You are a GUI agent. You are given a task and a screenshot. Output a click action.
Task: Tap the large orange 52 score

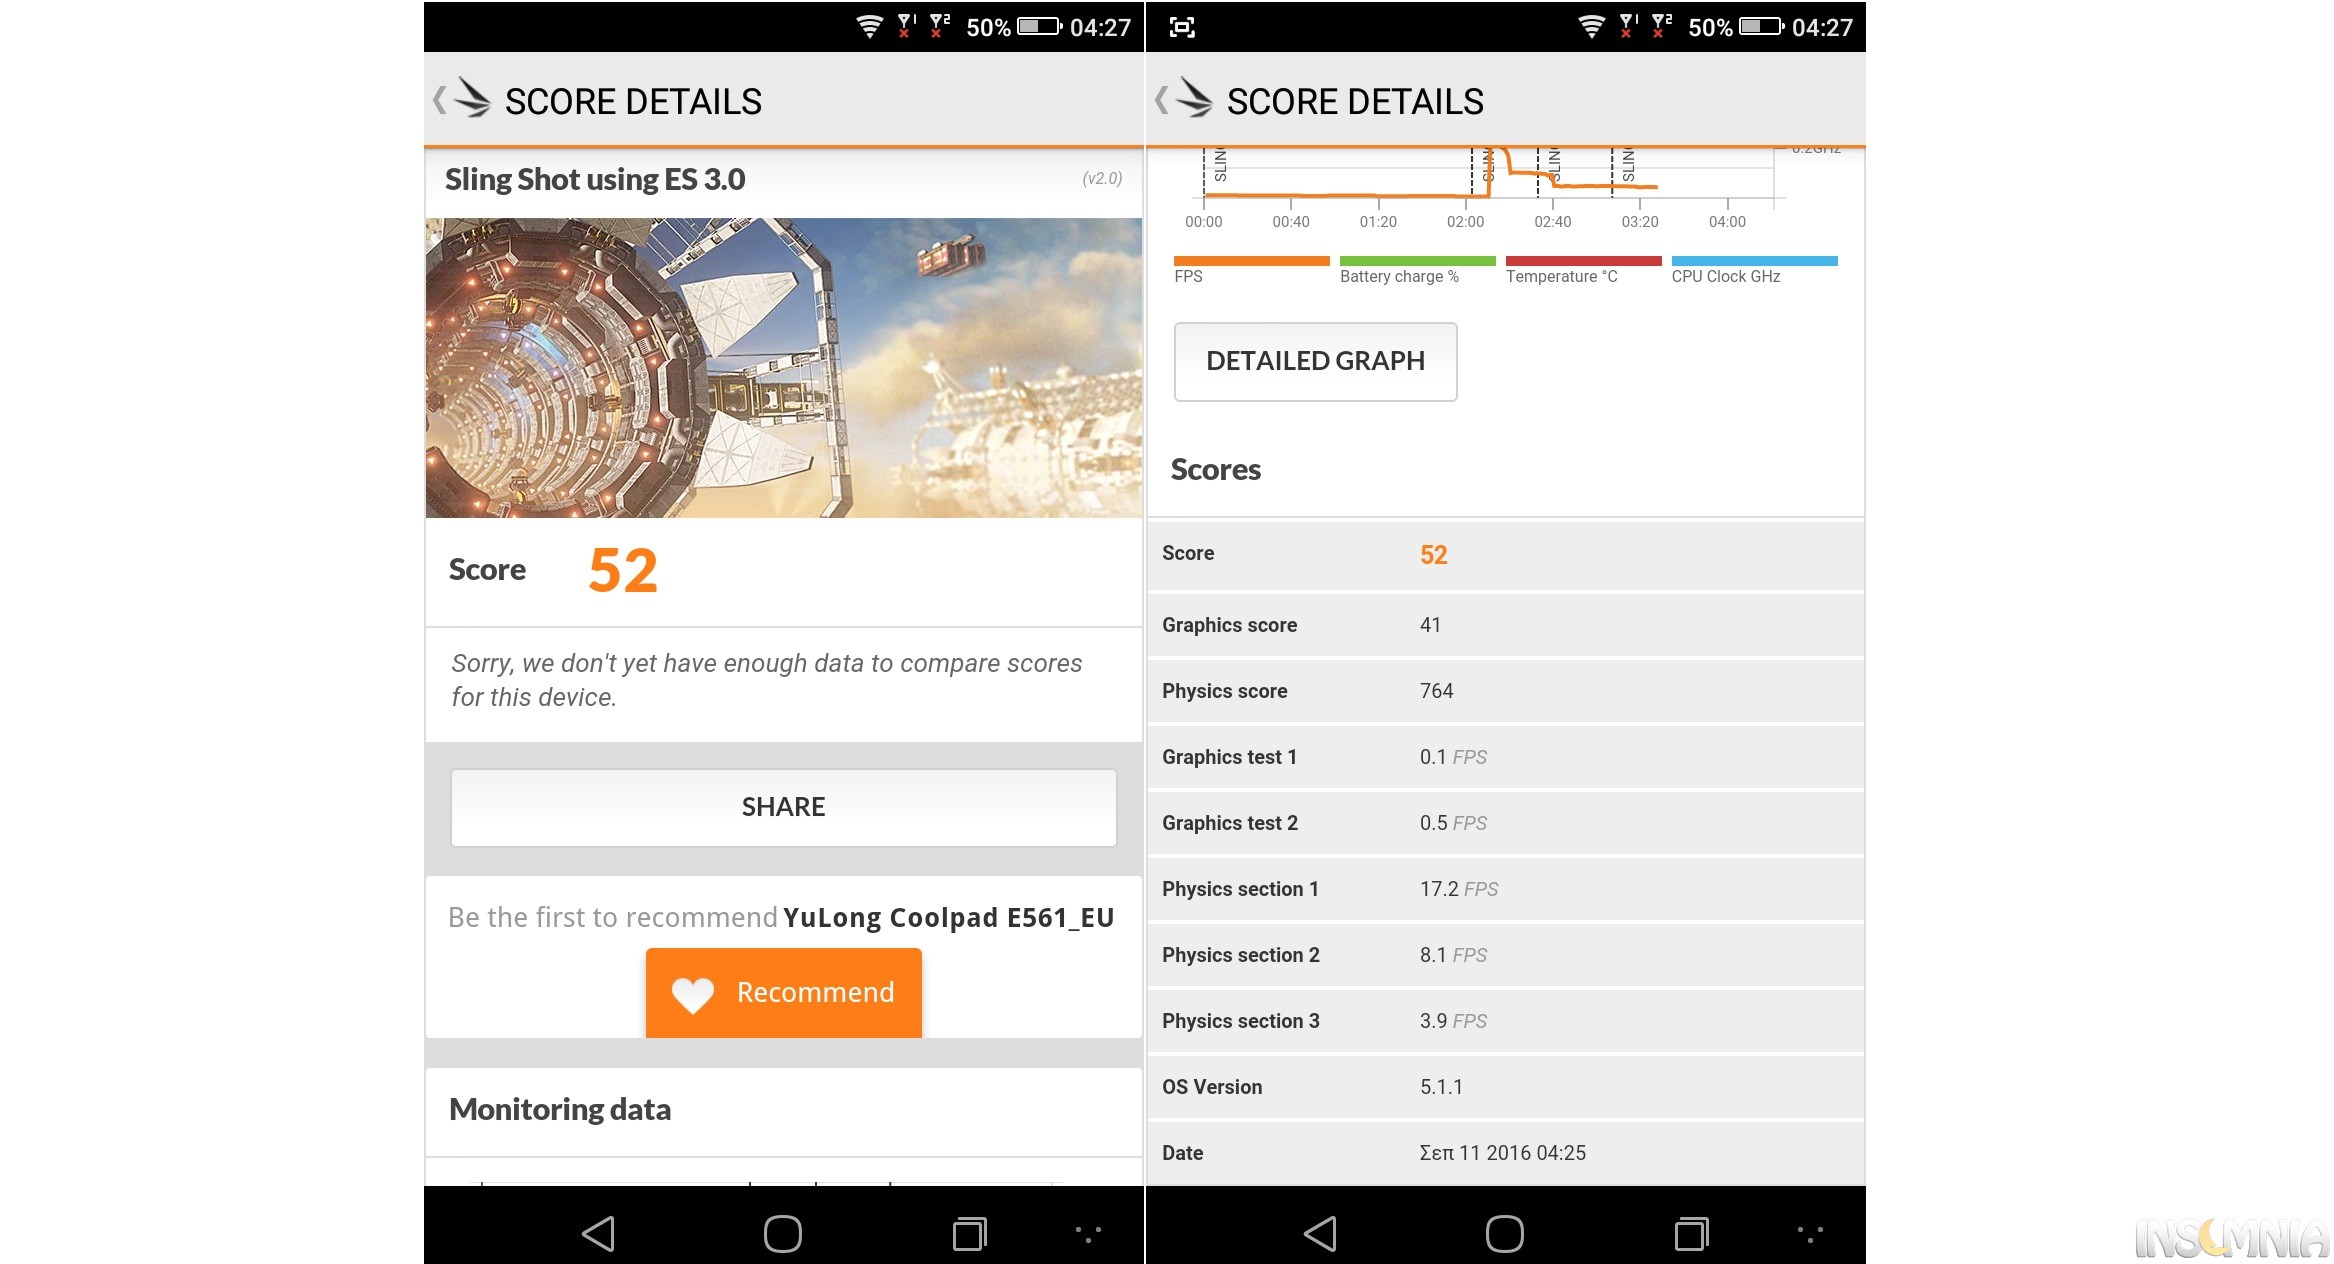(x=623, y=571)
